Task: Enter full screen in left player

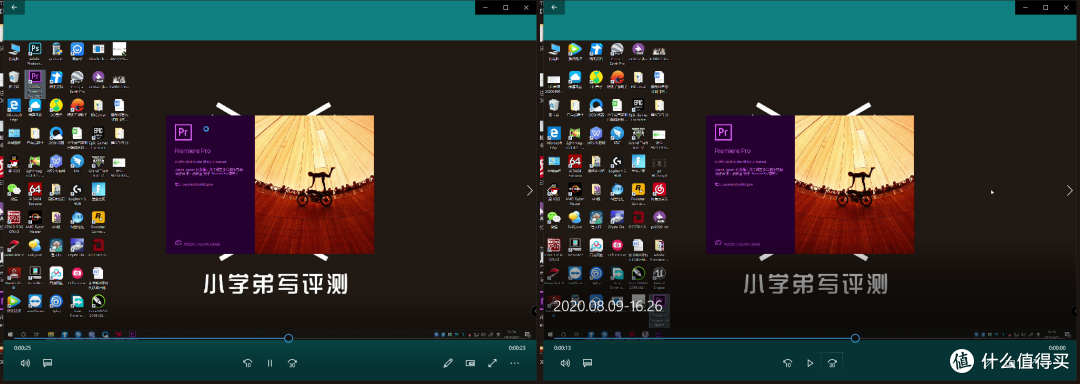Action: 492,363
